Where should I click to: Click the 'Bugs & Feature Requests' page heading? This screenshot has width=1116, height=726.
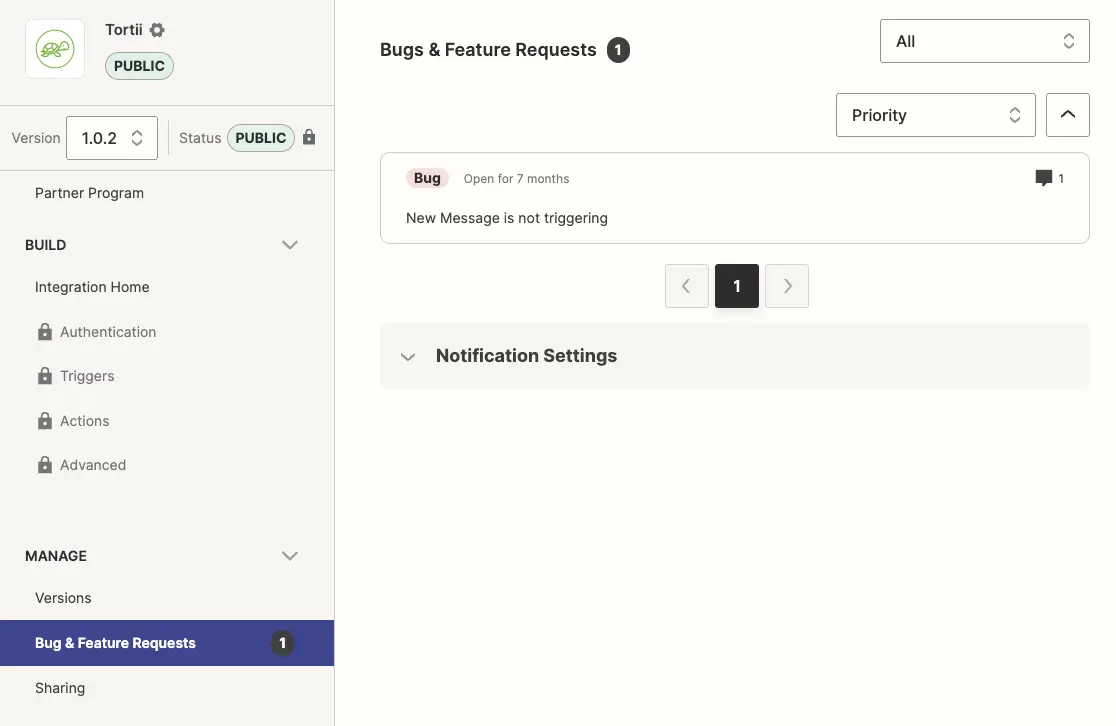click(x=488, y=50)
